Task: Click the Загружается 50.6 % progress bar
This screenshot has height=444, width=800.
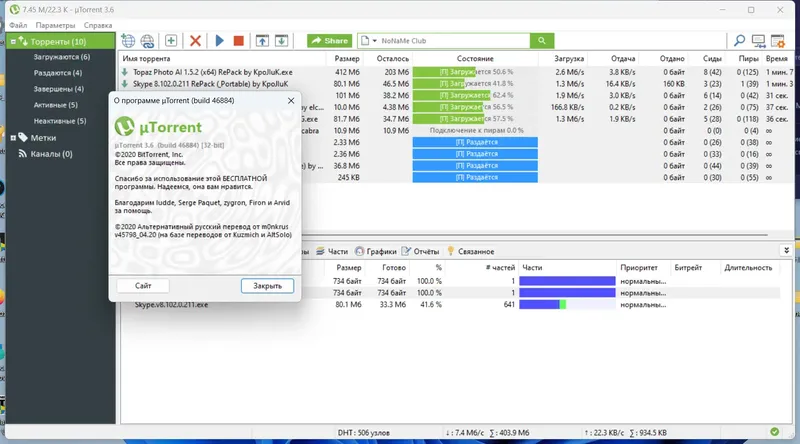Action: click(475, 72)
